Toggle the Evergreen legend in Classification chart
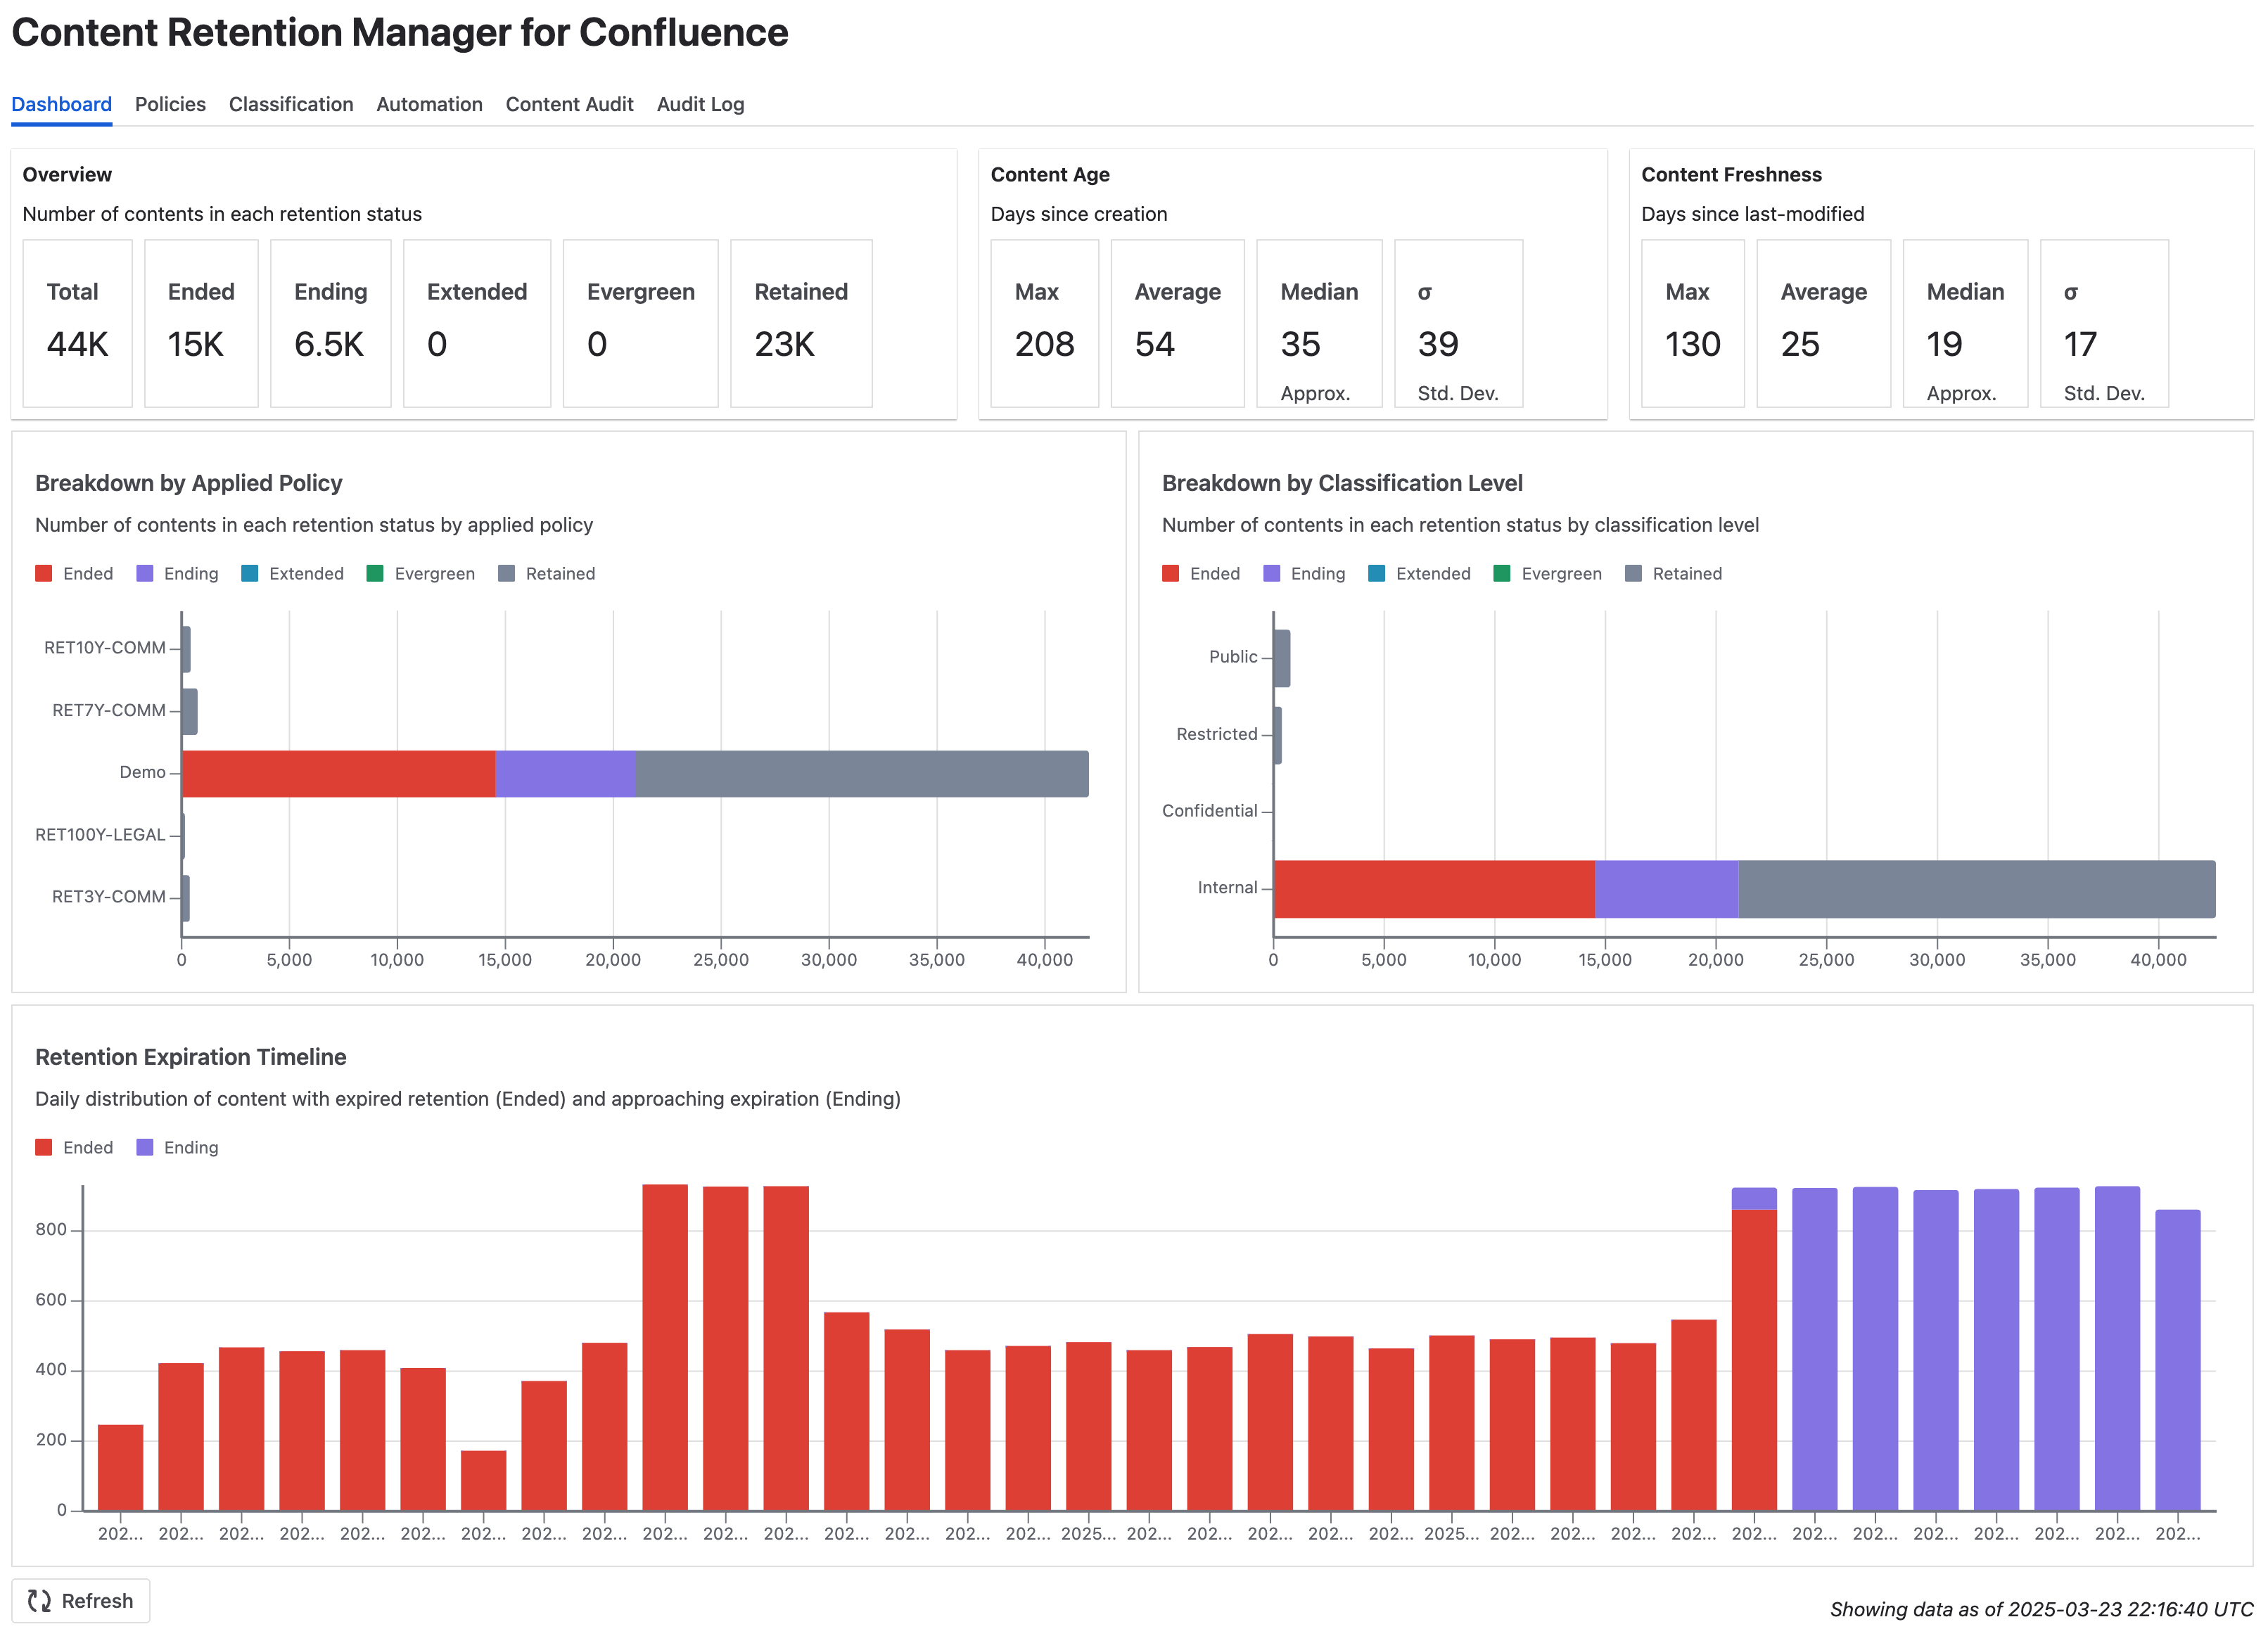2268x1636 pixels. [x=1548, y=573]
